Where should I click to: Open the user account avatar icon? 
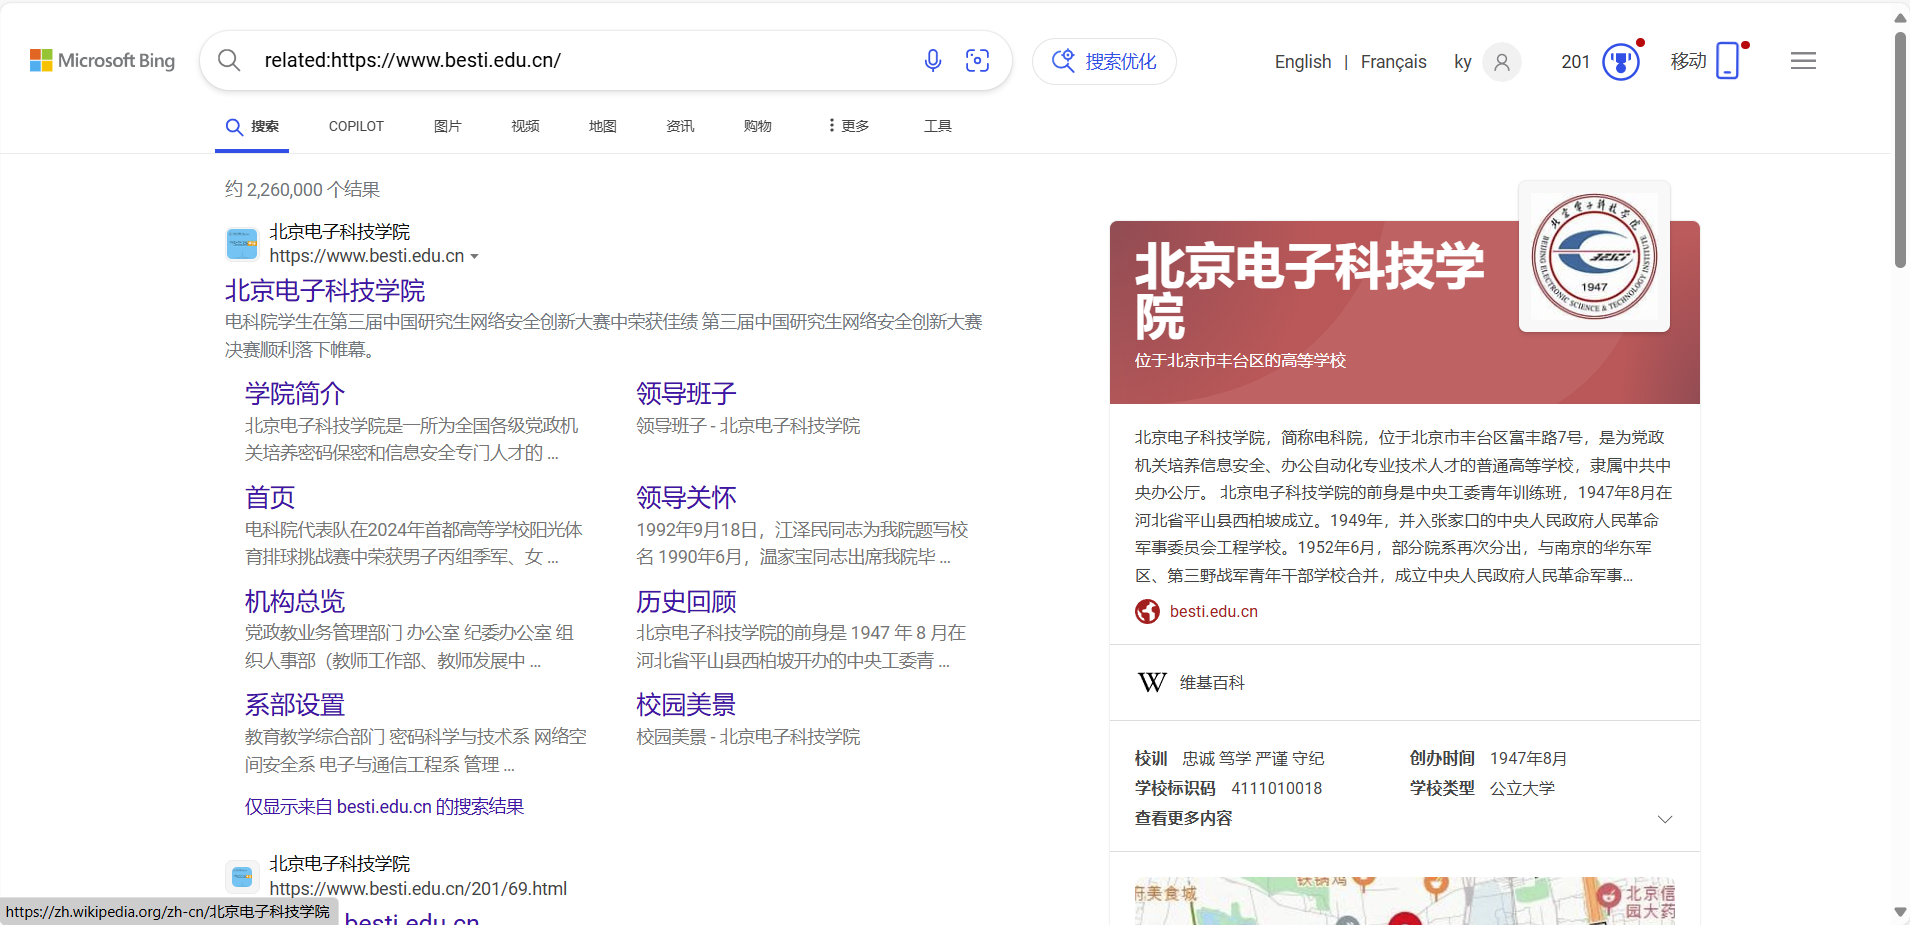(1501, 62)
